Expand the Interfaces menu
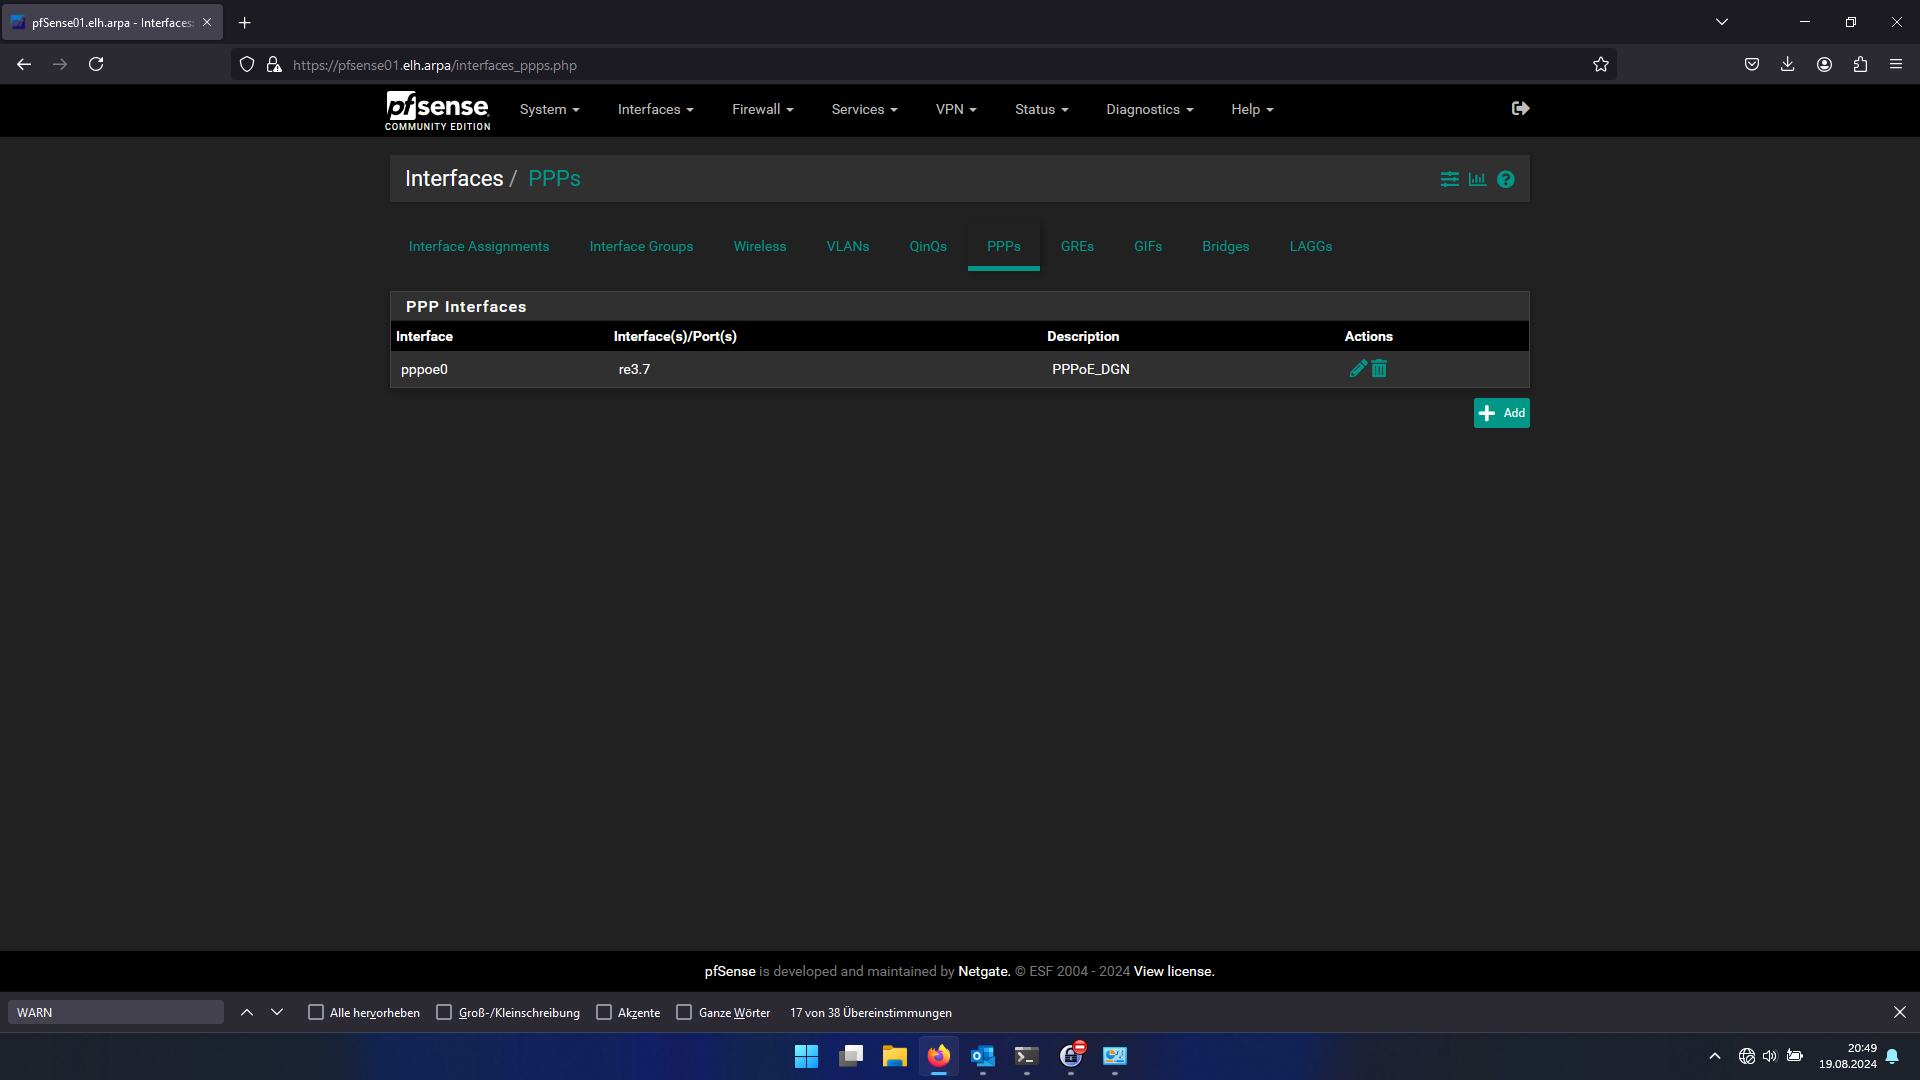Image resolution: width=1920 pixels, height=1080 pixels. point(655,110)
